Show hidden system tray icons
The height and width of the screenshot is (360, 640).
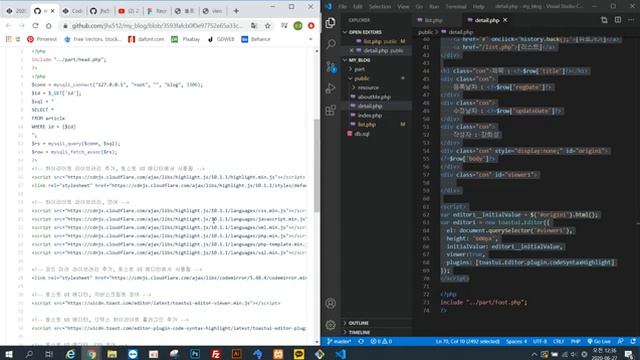point(534,354)
